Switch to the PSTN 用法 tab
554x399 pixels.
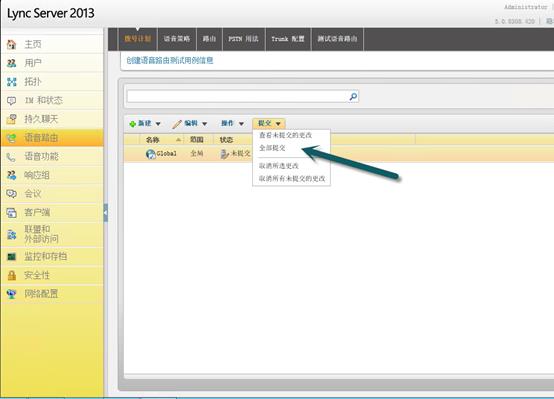(243, 39)
